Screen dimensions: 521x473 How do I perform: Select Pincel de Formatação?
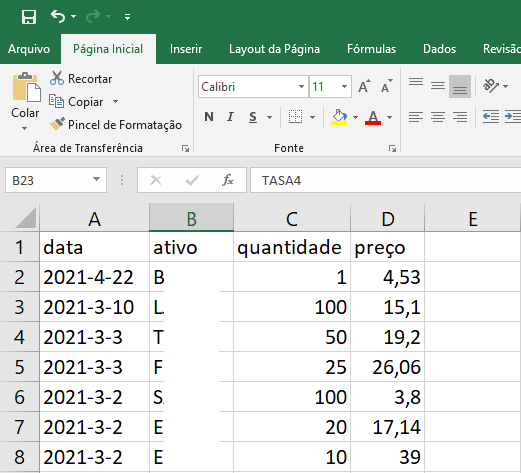[x=116, y=125]
